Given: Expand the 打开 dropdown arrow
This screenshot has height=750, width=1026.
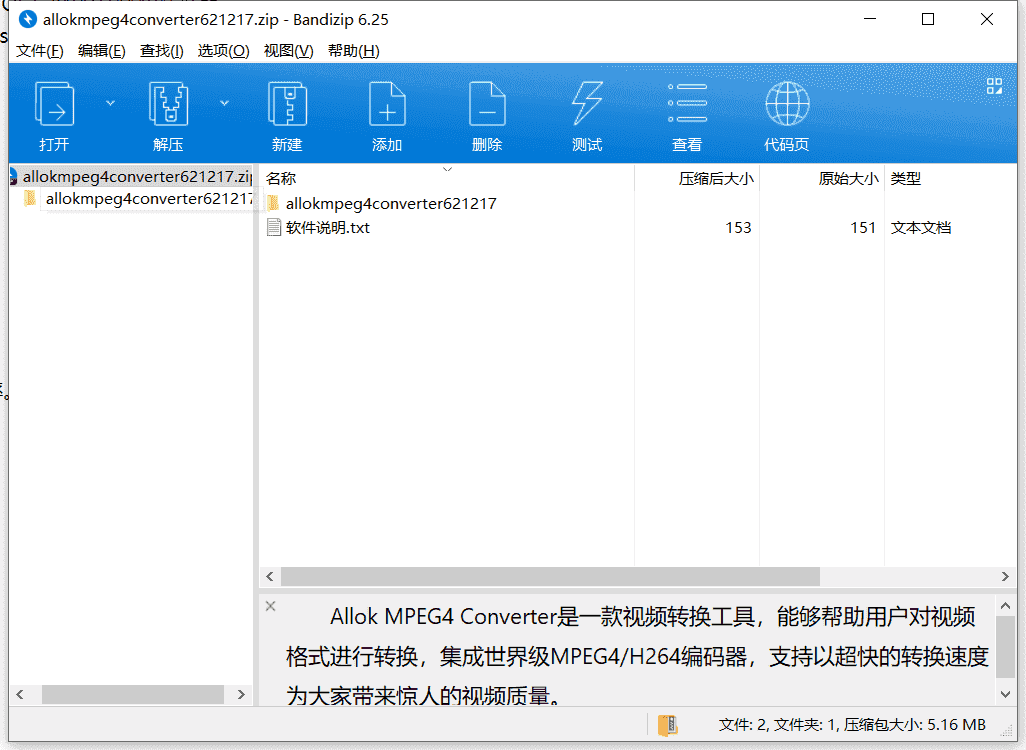Looking at the screenshot, I should coord(110,103).
